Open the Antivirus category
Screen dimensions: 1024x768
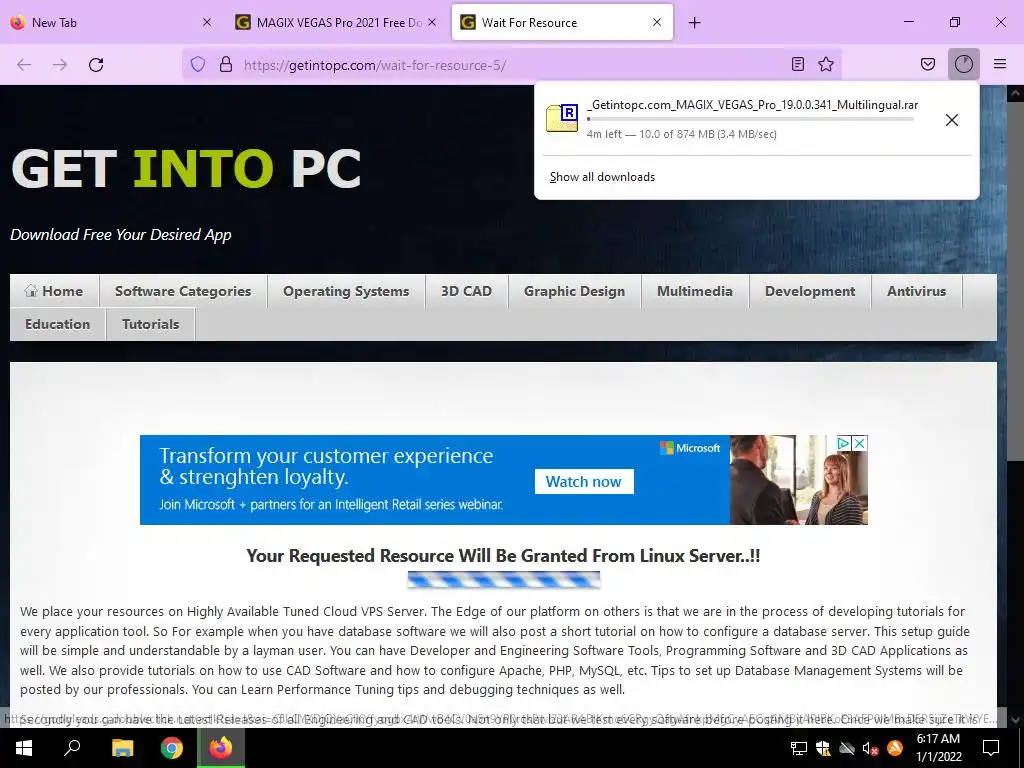(x=916, y=291)
